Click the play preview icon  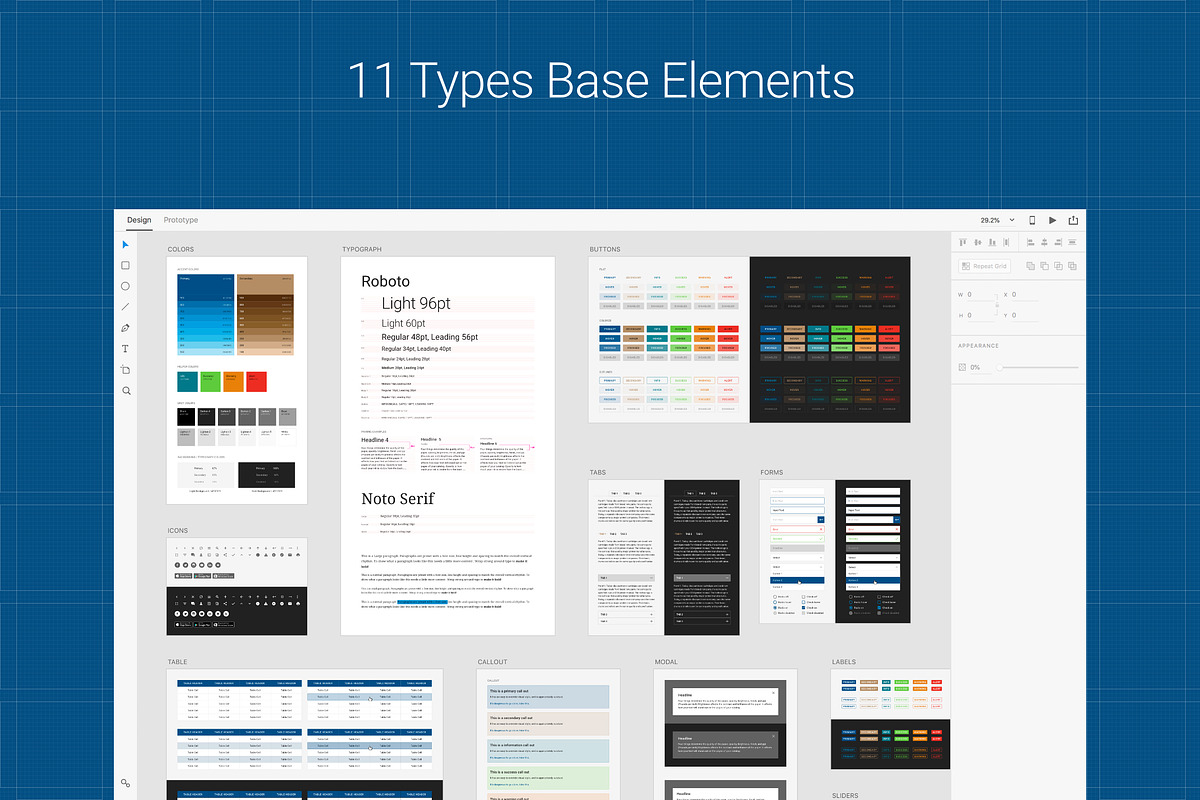(1052, 220)
